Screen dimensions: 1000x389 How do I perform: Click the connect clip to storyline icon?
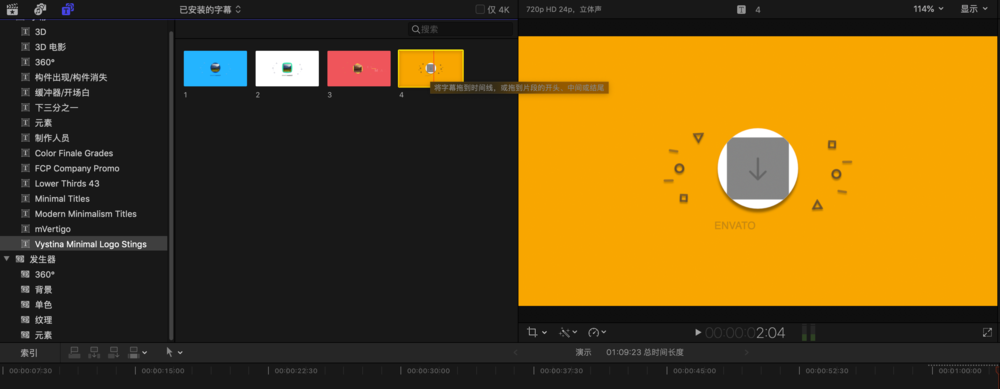(74, 352)
